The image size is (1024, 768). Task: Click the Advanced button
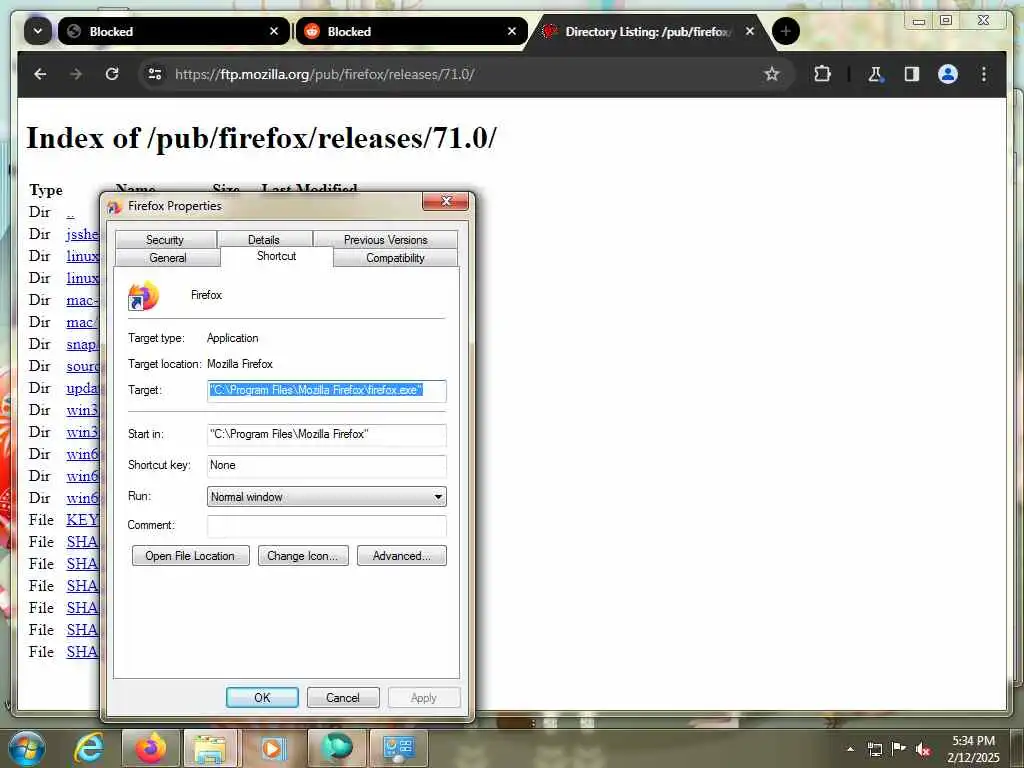pyautogui.click(x=402, y=556)
